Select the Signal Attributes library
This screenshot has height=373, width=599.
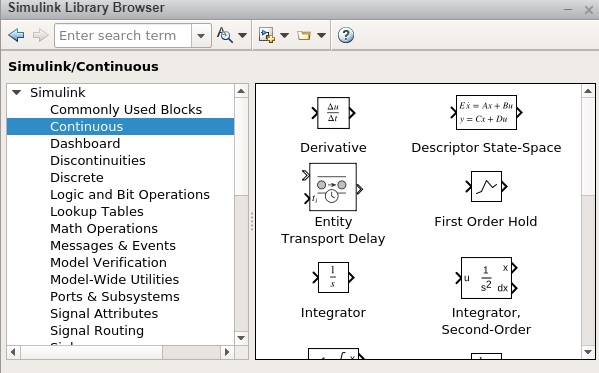click(104, 313)
